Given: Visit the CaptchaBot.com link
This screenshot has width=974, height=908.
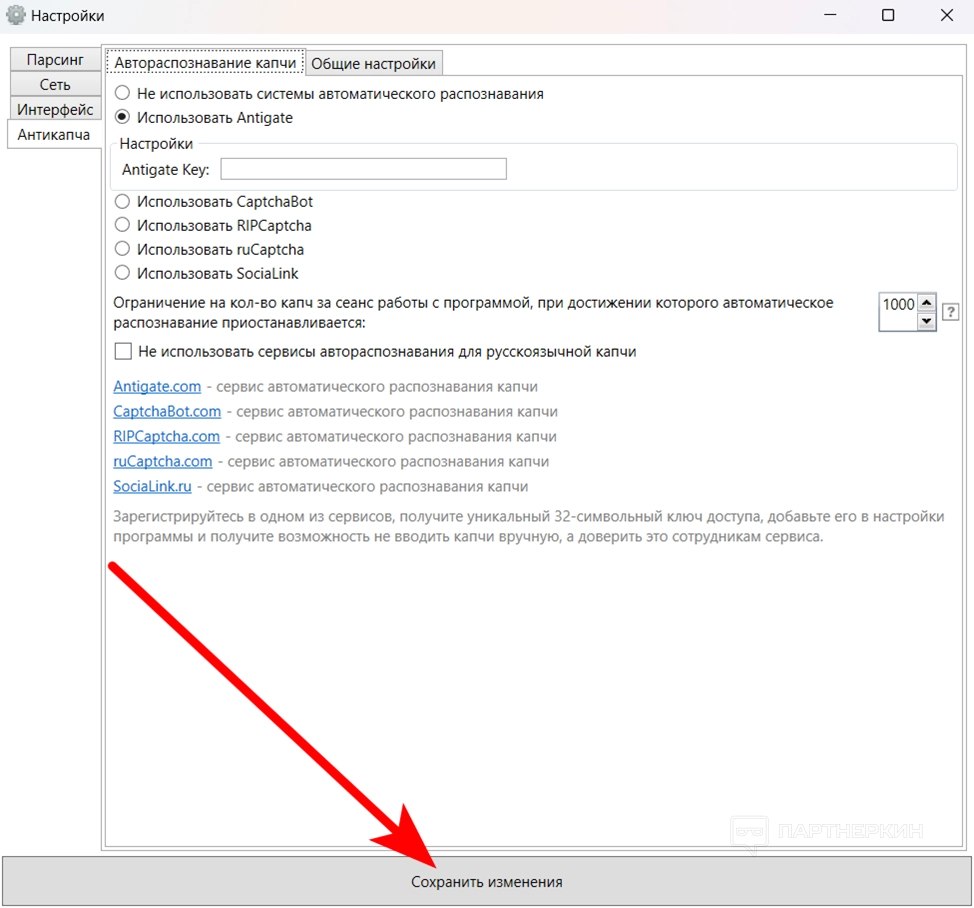Looking at the screenshot, I should coord(167,411).
